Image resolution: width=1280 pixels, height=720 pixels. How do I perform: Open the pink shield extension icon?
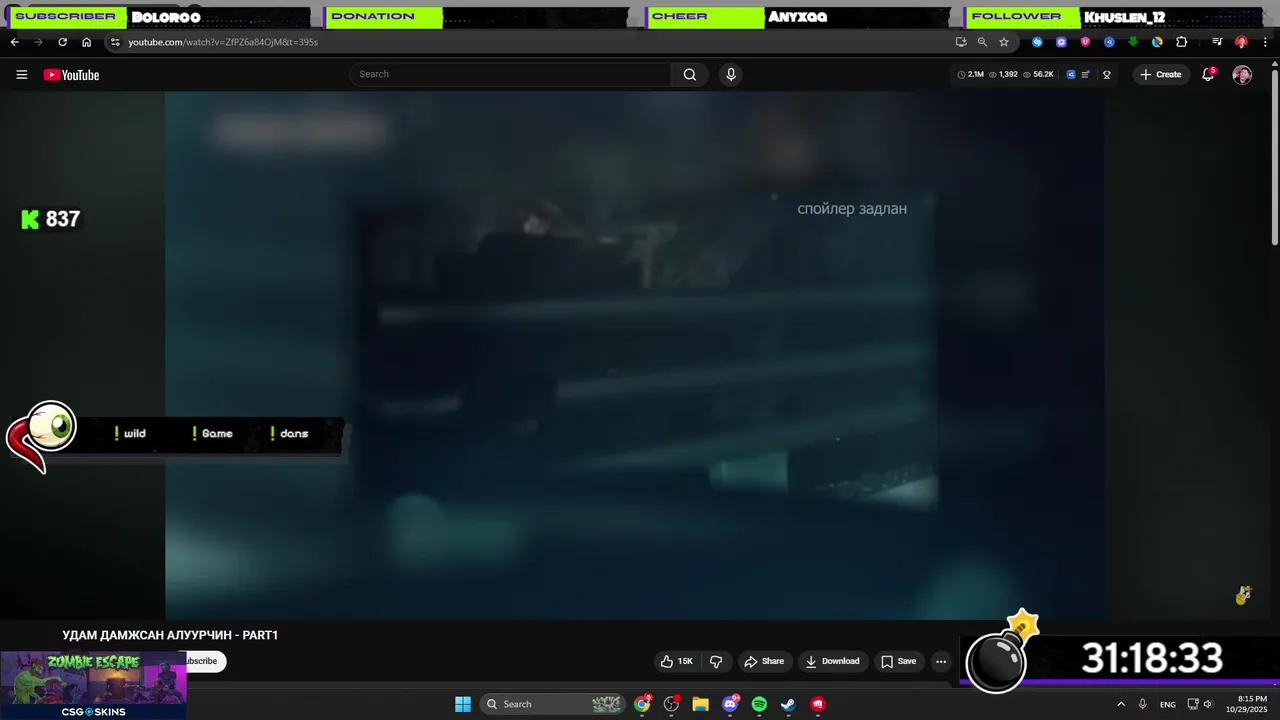1085,42
